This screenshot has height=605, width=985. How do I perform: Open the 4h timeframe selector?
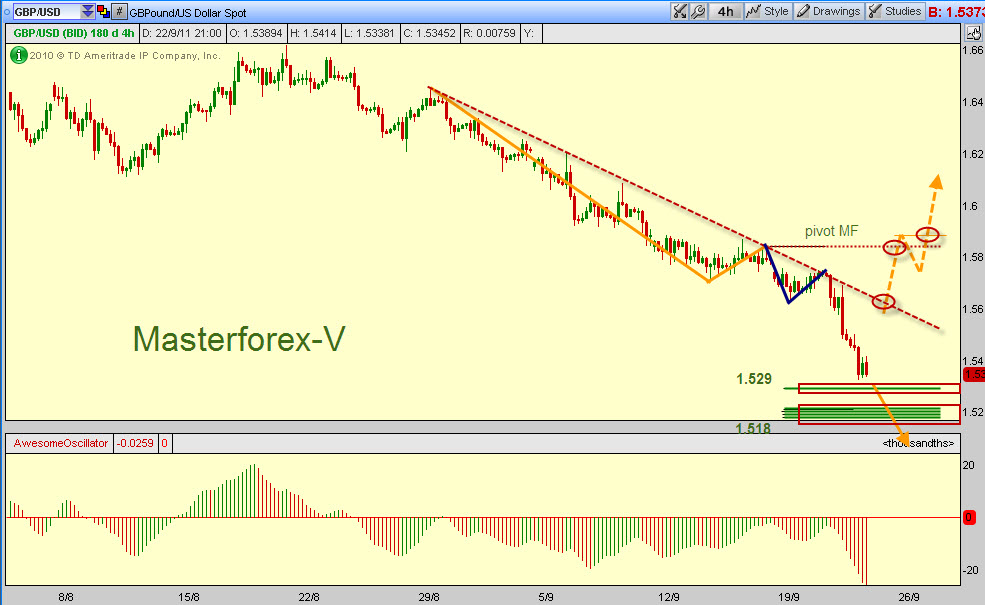click(726, 11)
